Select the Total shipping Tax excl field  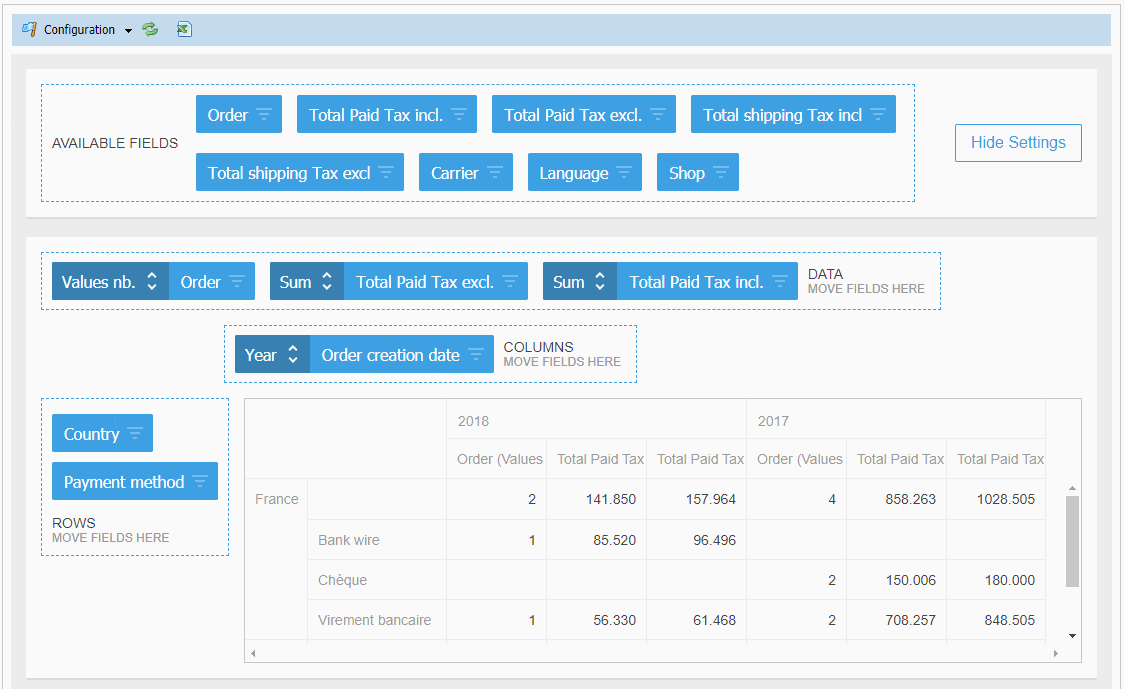coord(288,173)
